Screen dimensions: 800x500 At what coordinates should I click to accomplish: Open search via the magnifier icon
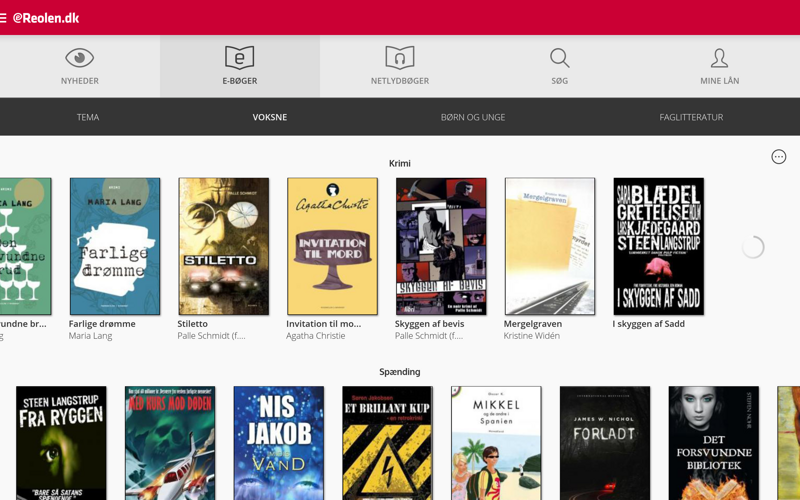(560, 58)
